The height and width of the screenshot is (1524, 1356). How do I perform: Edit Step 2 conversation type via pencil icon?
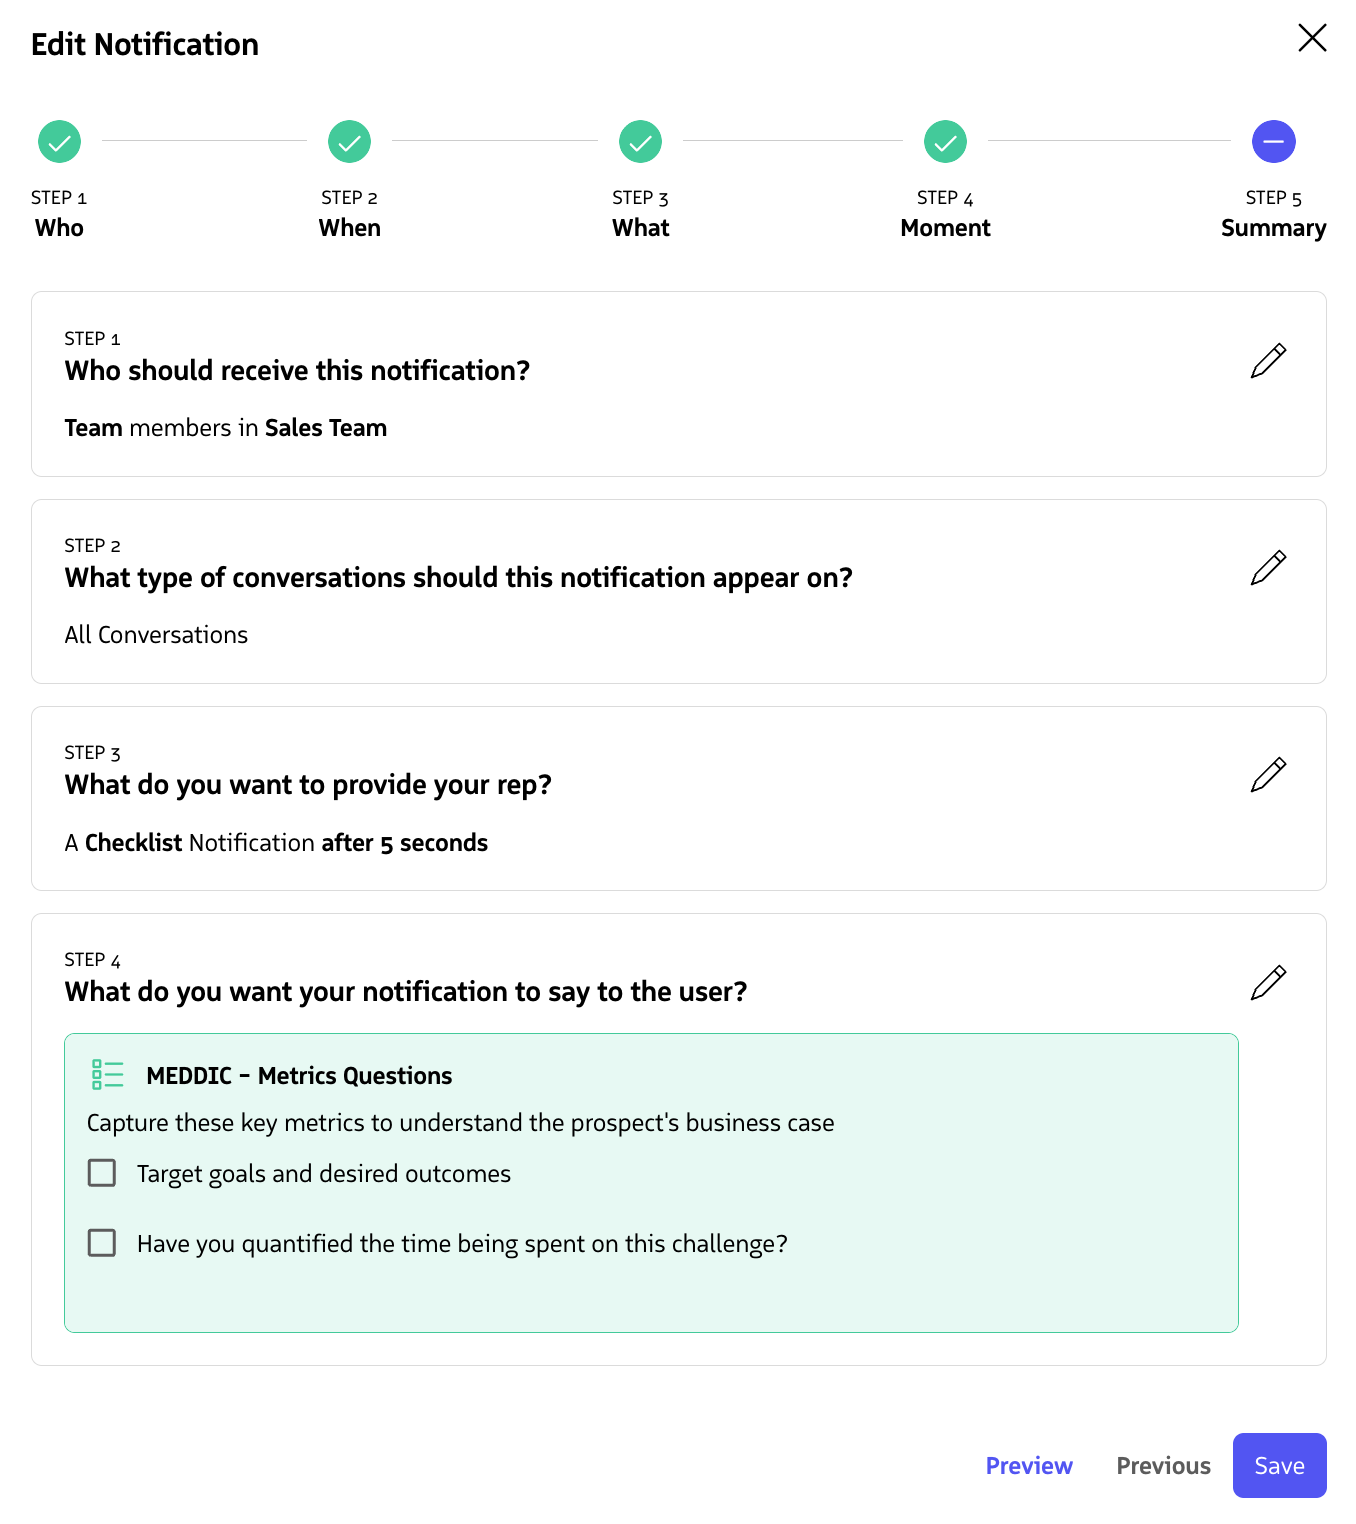1267,568
